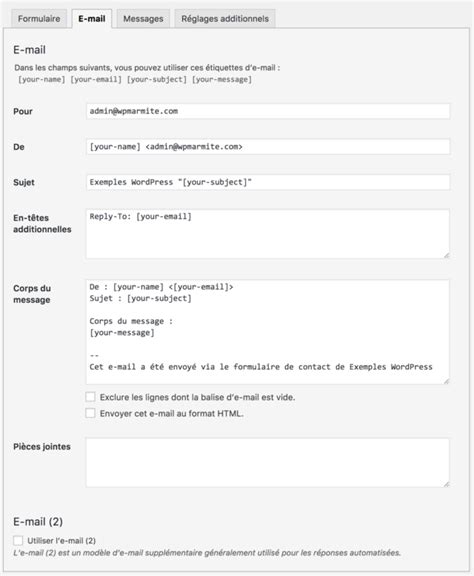
Task: Click the resize handle of Pièces jointes box
Action: pyautogui.click(x=446, y=484)
